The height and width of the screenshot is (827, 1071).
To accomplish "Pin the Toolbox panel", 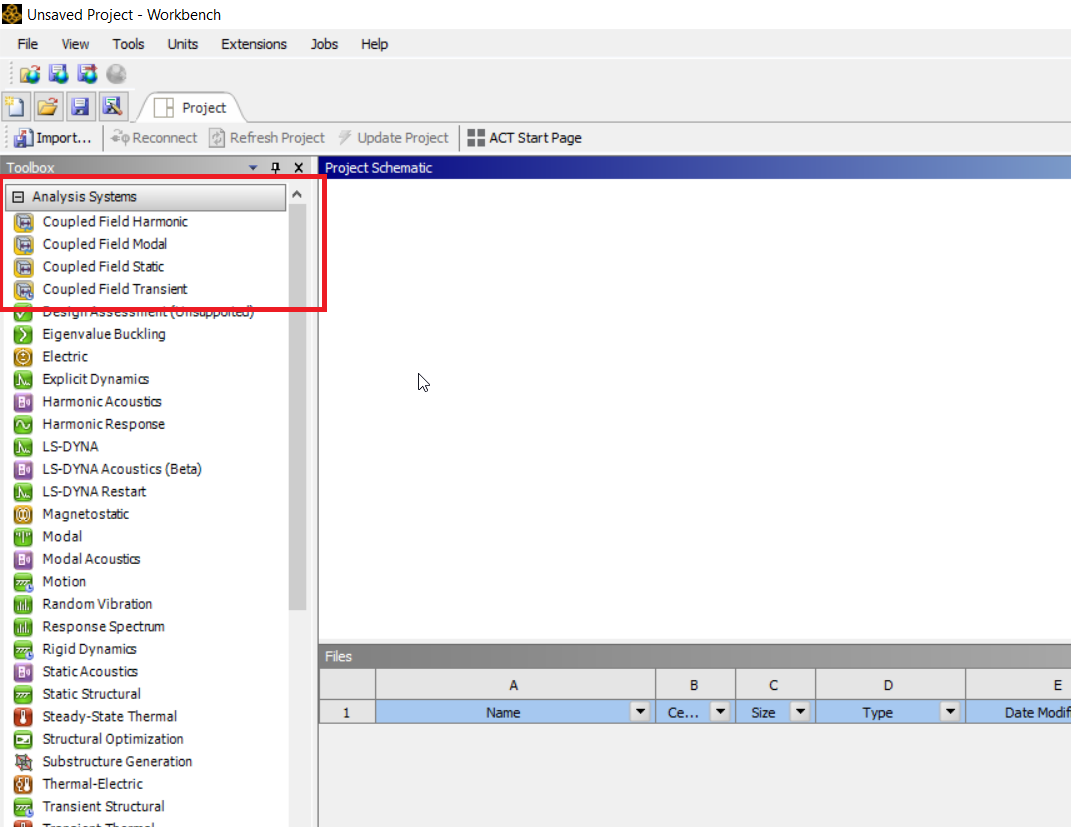I will 275,167.
